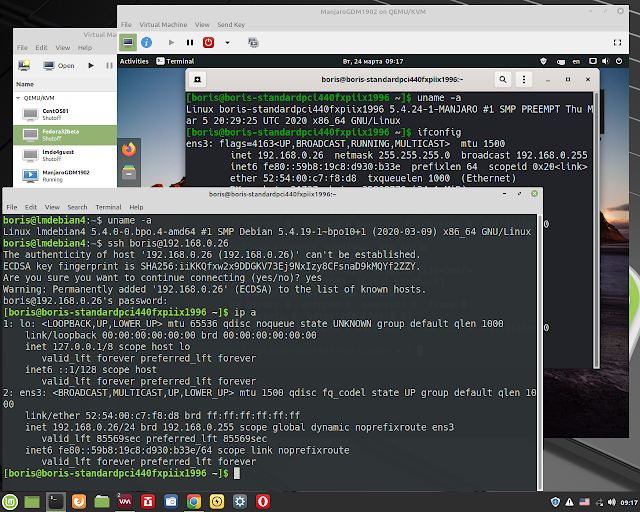Open Virtual Machine menu in viewer
Image resolution: width=640 pixels, height=512 pixels.
coord(163,24)
